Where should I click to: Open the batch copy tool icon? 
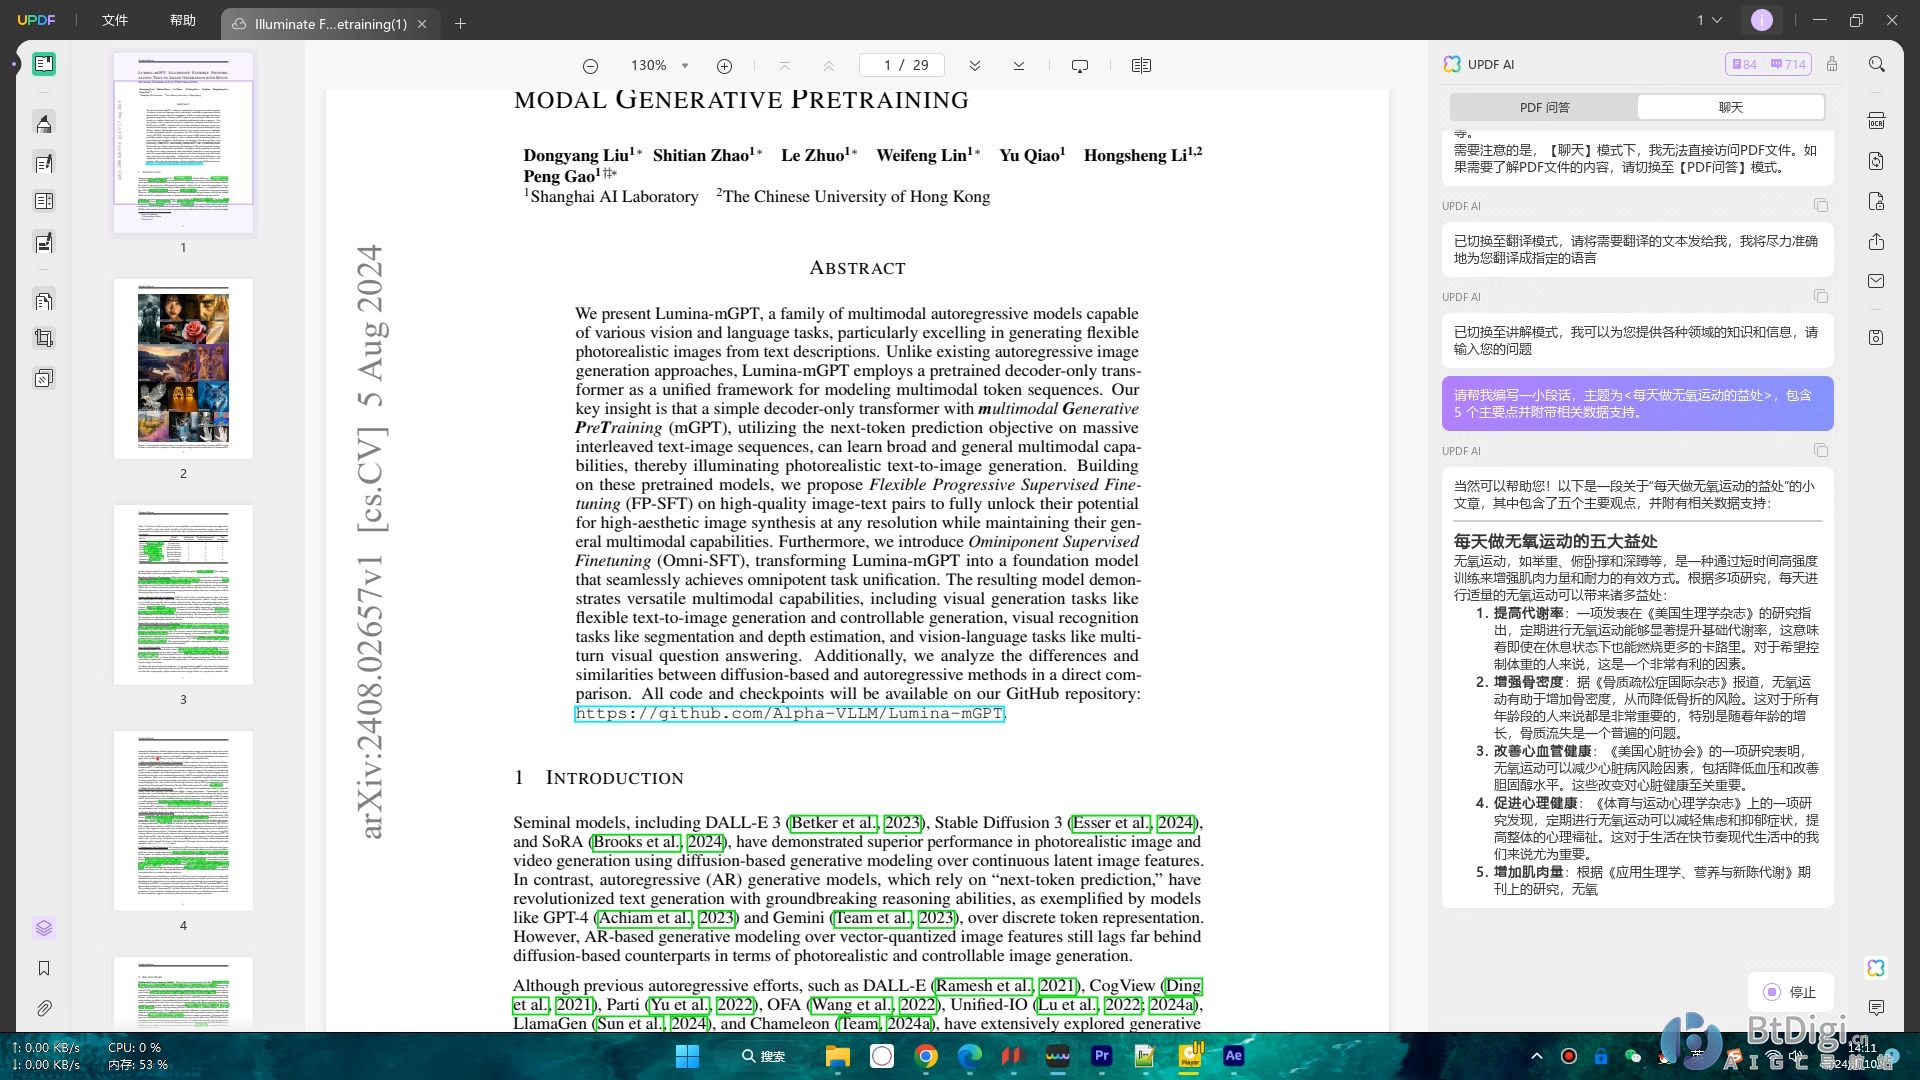[x=43, y=379]
